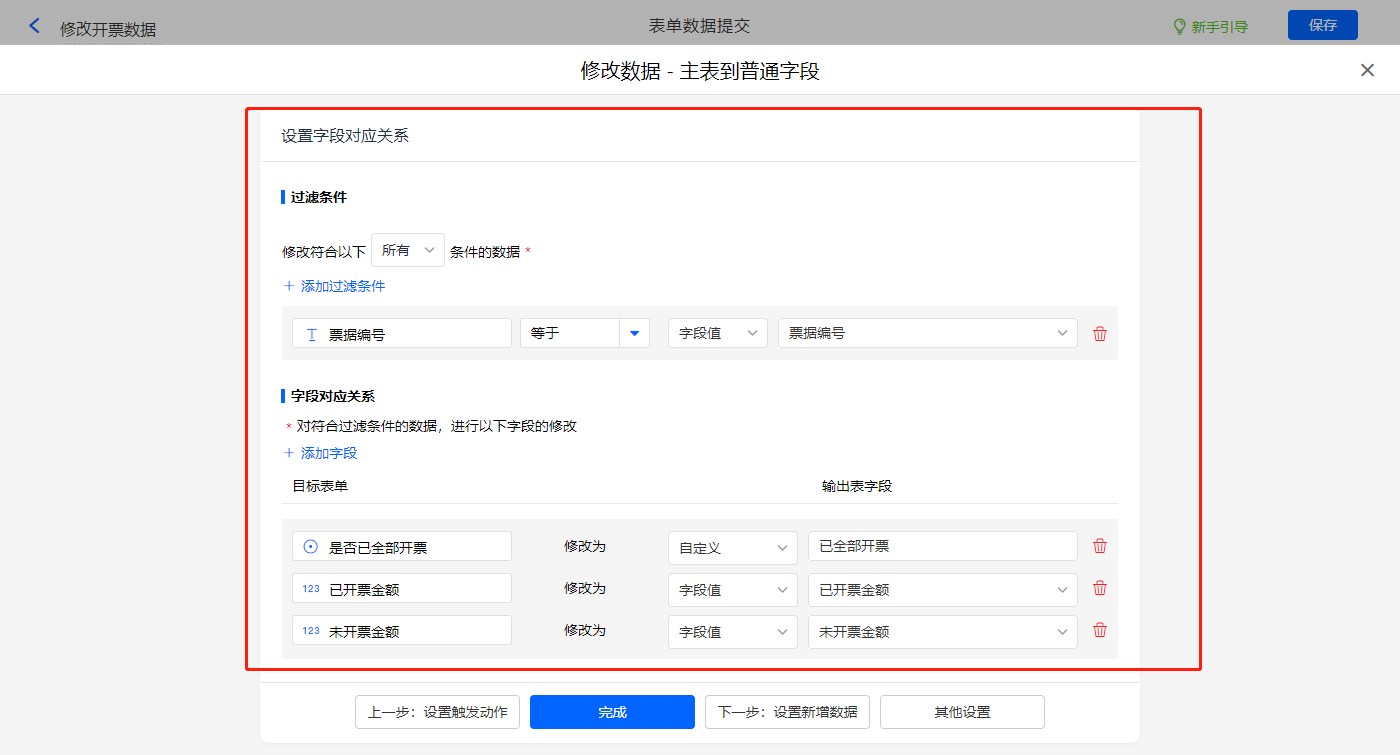Go to 下一步：设置新增数据
Viewport: 1400px width, 755px height.
pyautogui.click(x=787, y=712)
